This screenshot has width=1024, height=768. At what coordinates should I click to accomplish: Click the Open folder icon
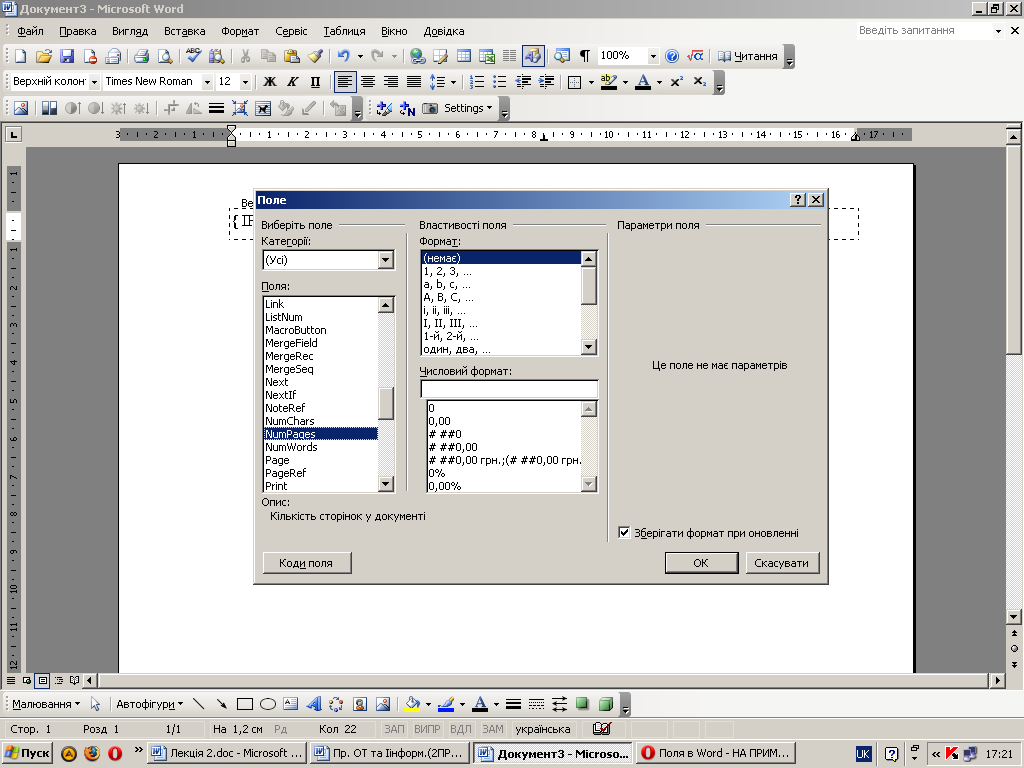[44, 56]
